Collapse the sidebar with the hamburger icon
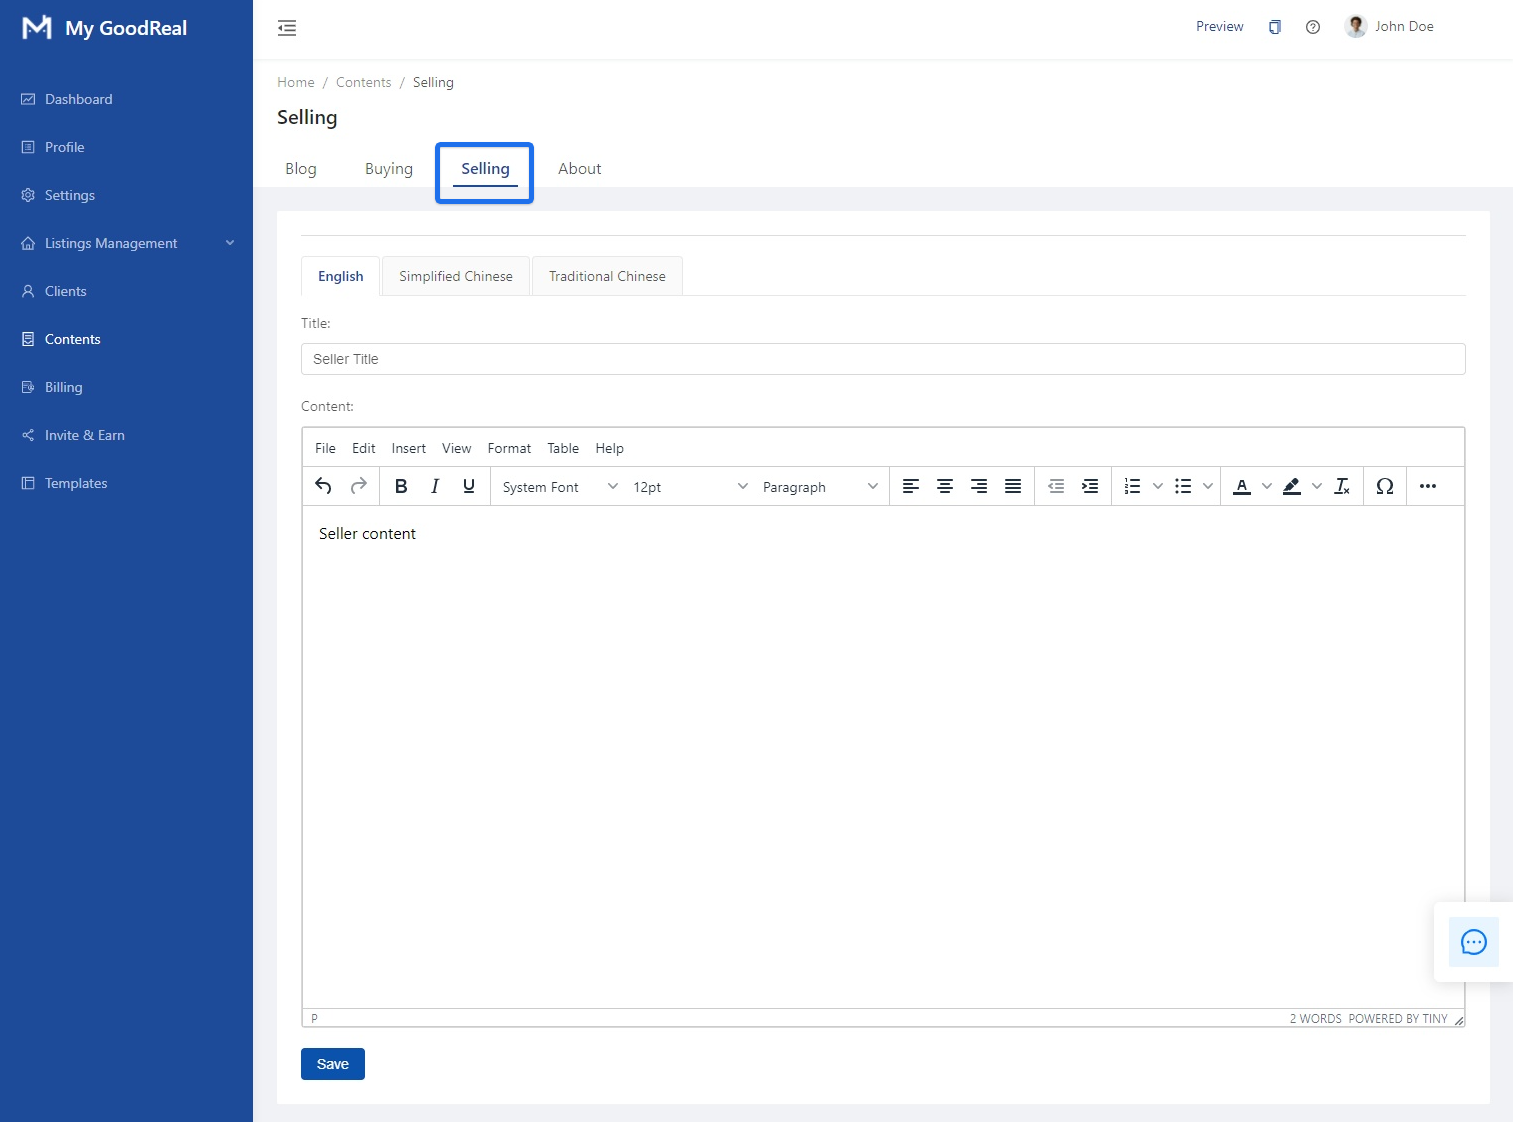 (287, 28)
